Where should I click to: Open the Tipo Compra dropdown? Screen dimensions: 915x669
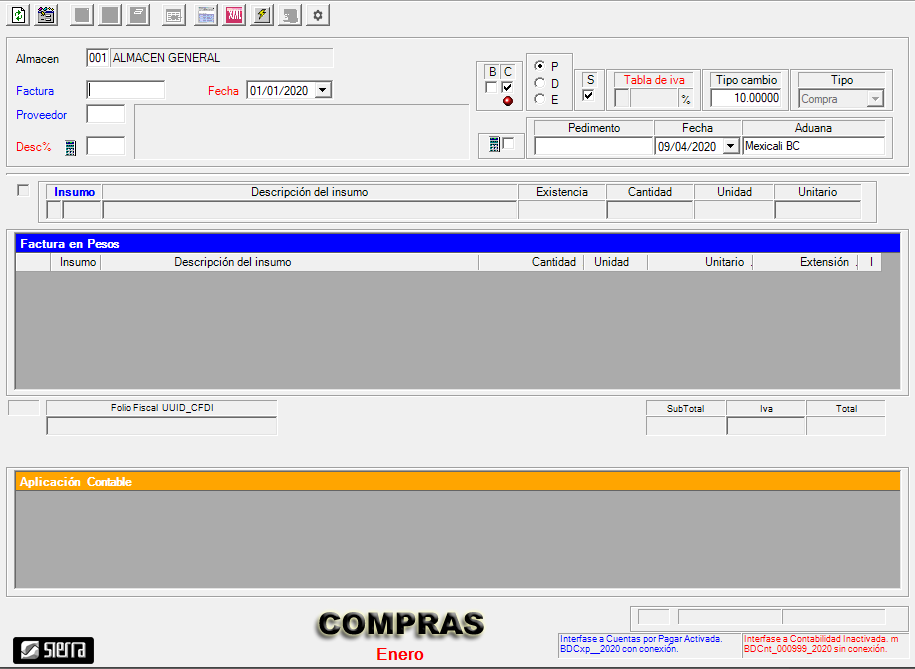tap(875, 99)
